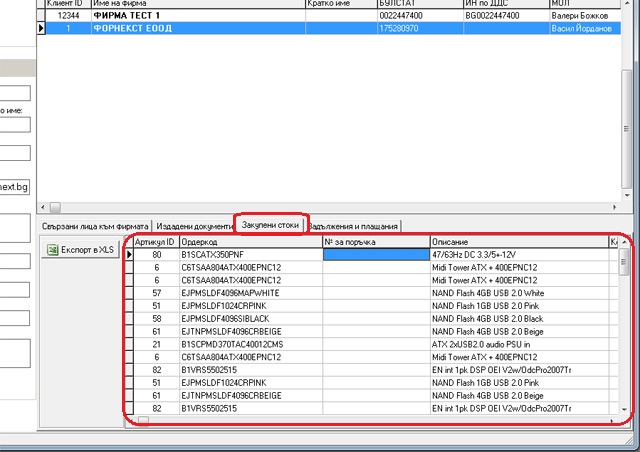This screenshot has width=640, height=452.
Task: Select ордеркод EJPMSLDF4096MAPWHITE
Action: point(251,293)
